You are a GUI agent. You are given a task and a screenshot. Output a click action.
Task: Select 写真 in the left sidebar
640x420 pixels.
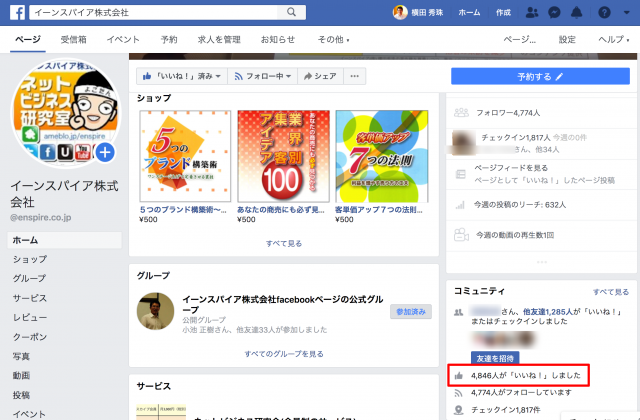pos(21,356)
